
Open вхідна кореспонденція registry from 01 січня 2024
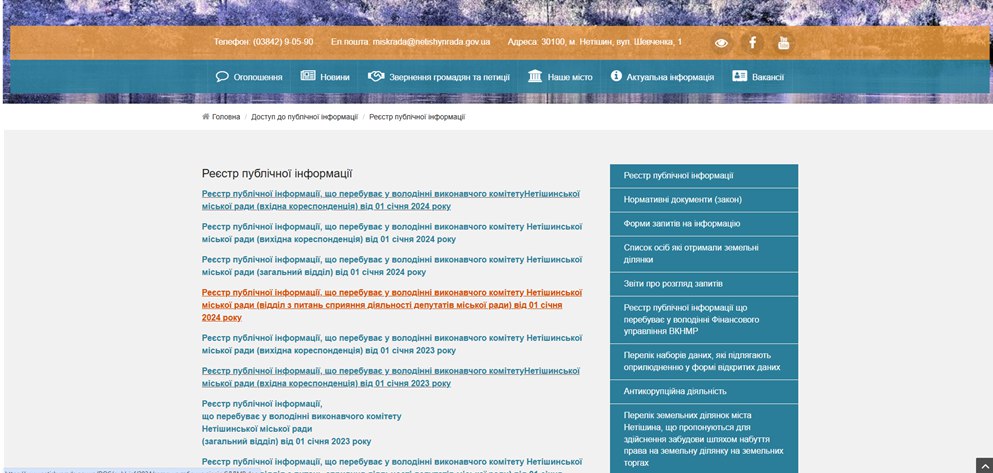[391, 200]
